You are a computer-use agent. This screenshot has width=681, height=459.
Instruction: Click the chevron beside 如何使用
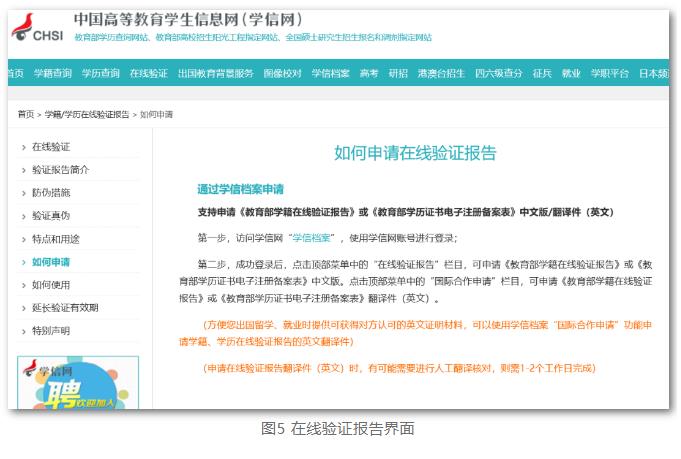pos(23,286)
